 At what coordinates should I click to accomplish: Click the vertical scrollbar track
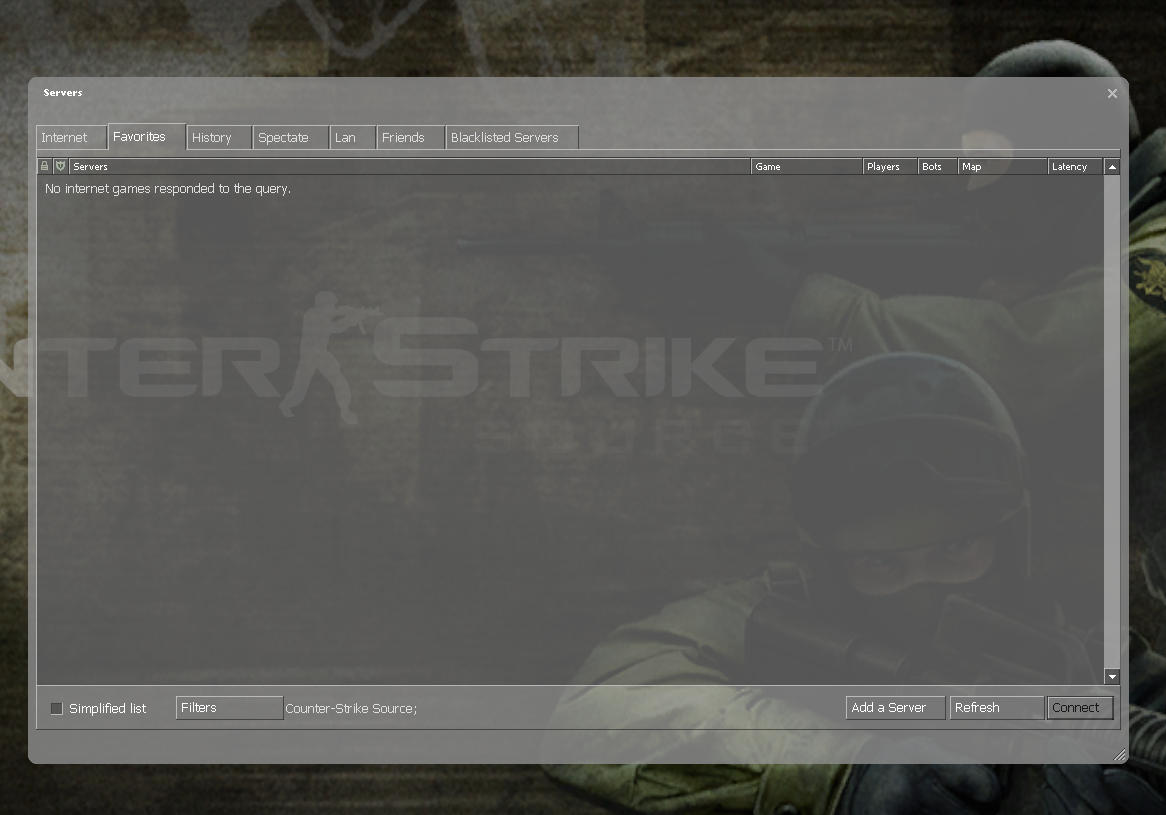(1112, 420)
